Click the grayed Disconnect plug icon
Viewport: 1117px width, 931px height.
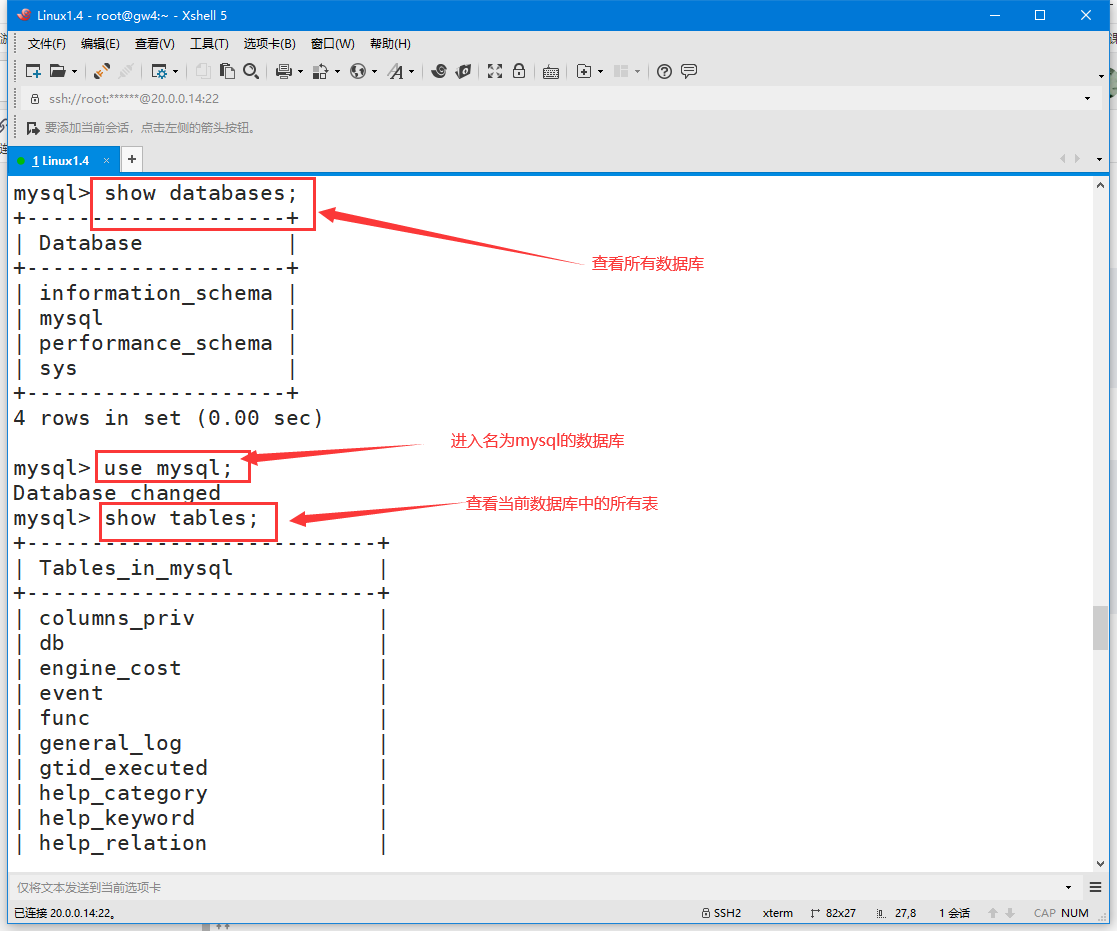(126, 71)
